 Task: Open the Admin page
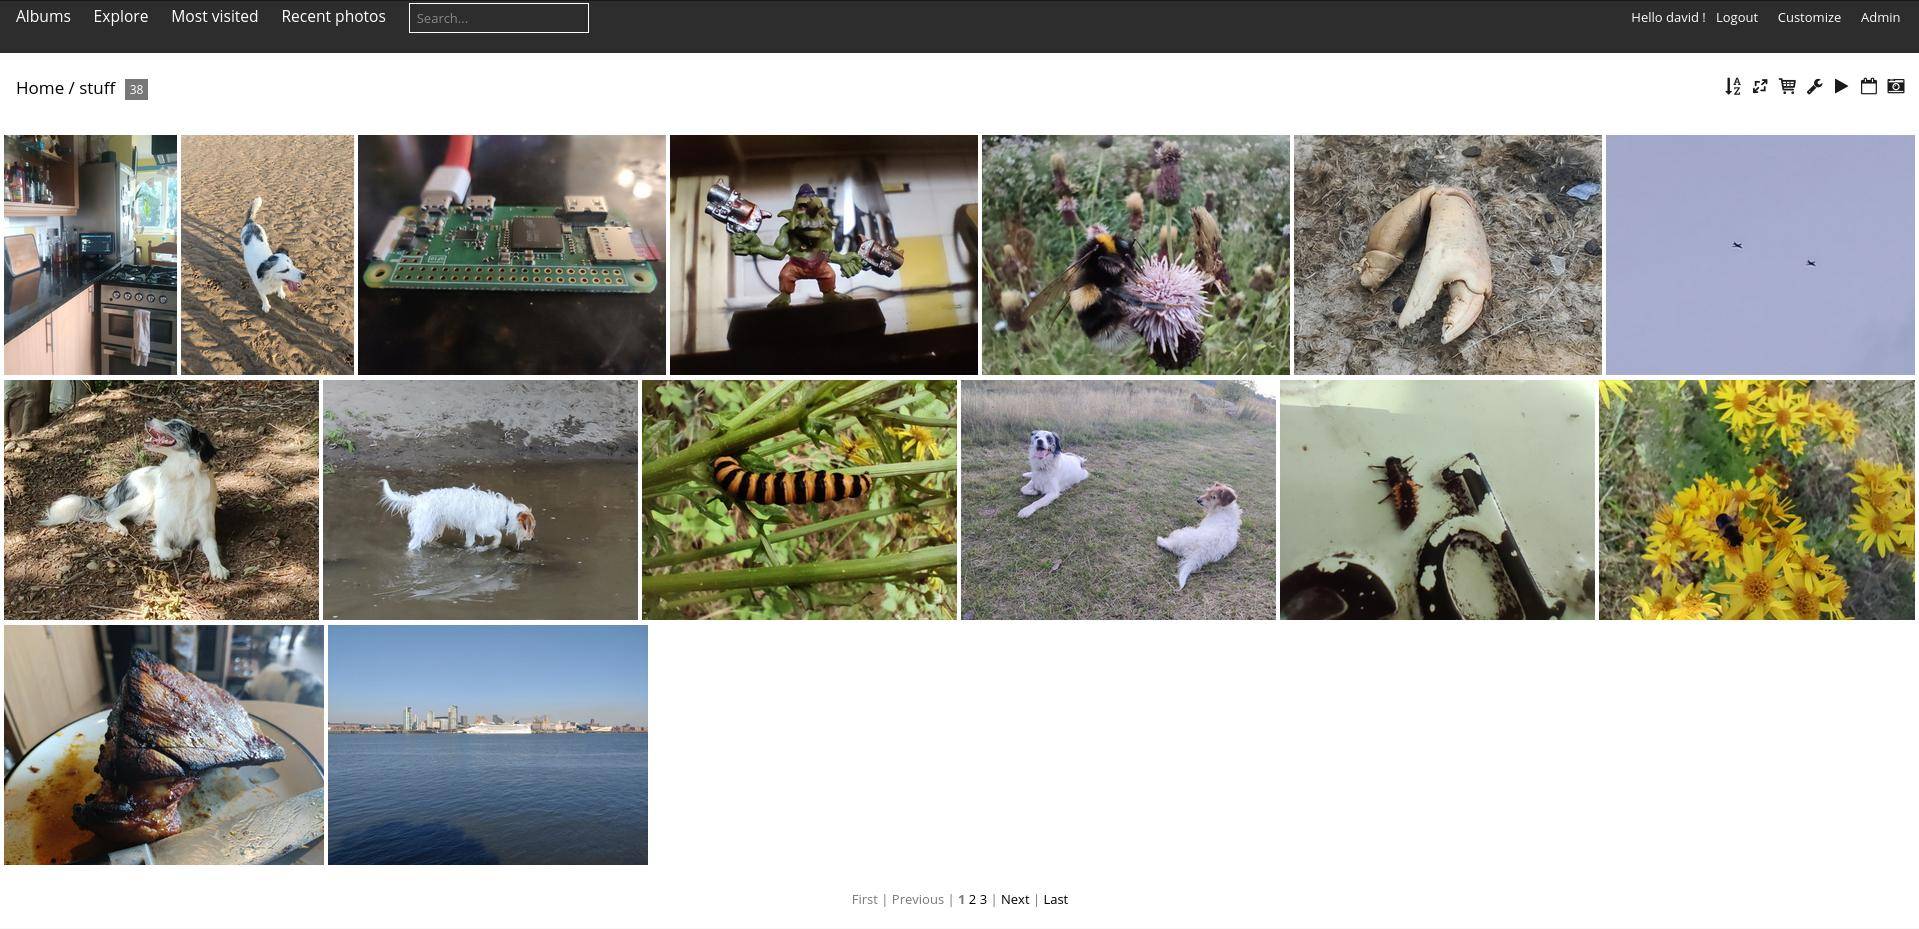(1880, 17)
